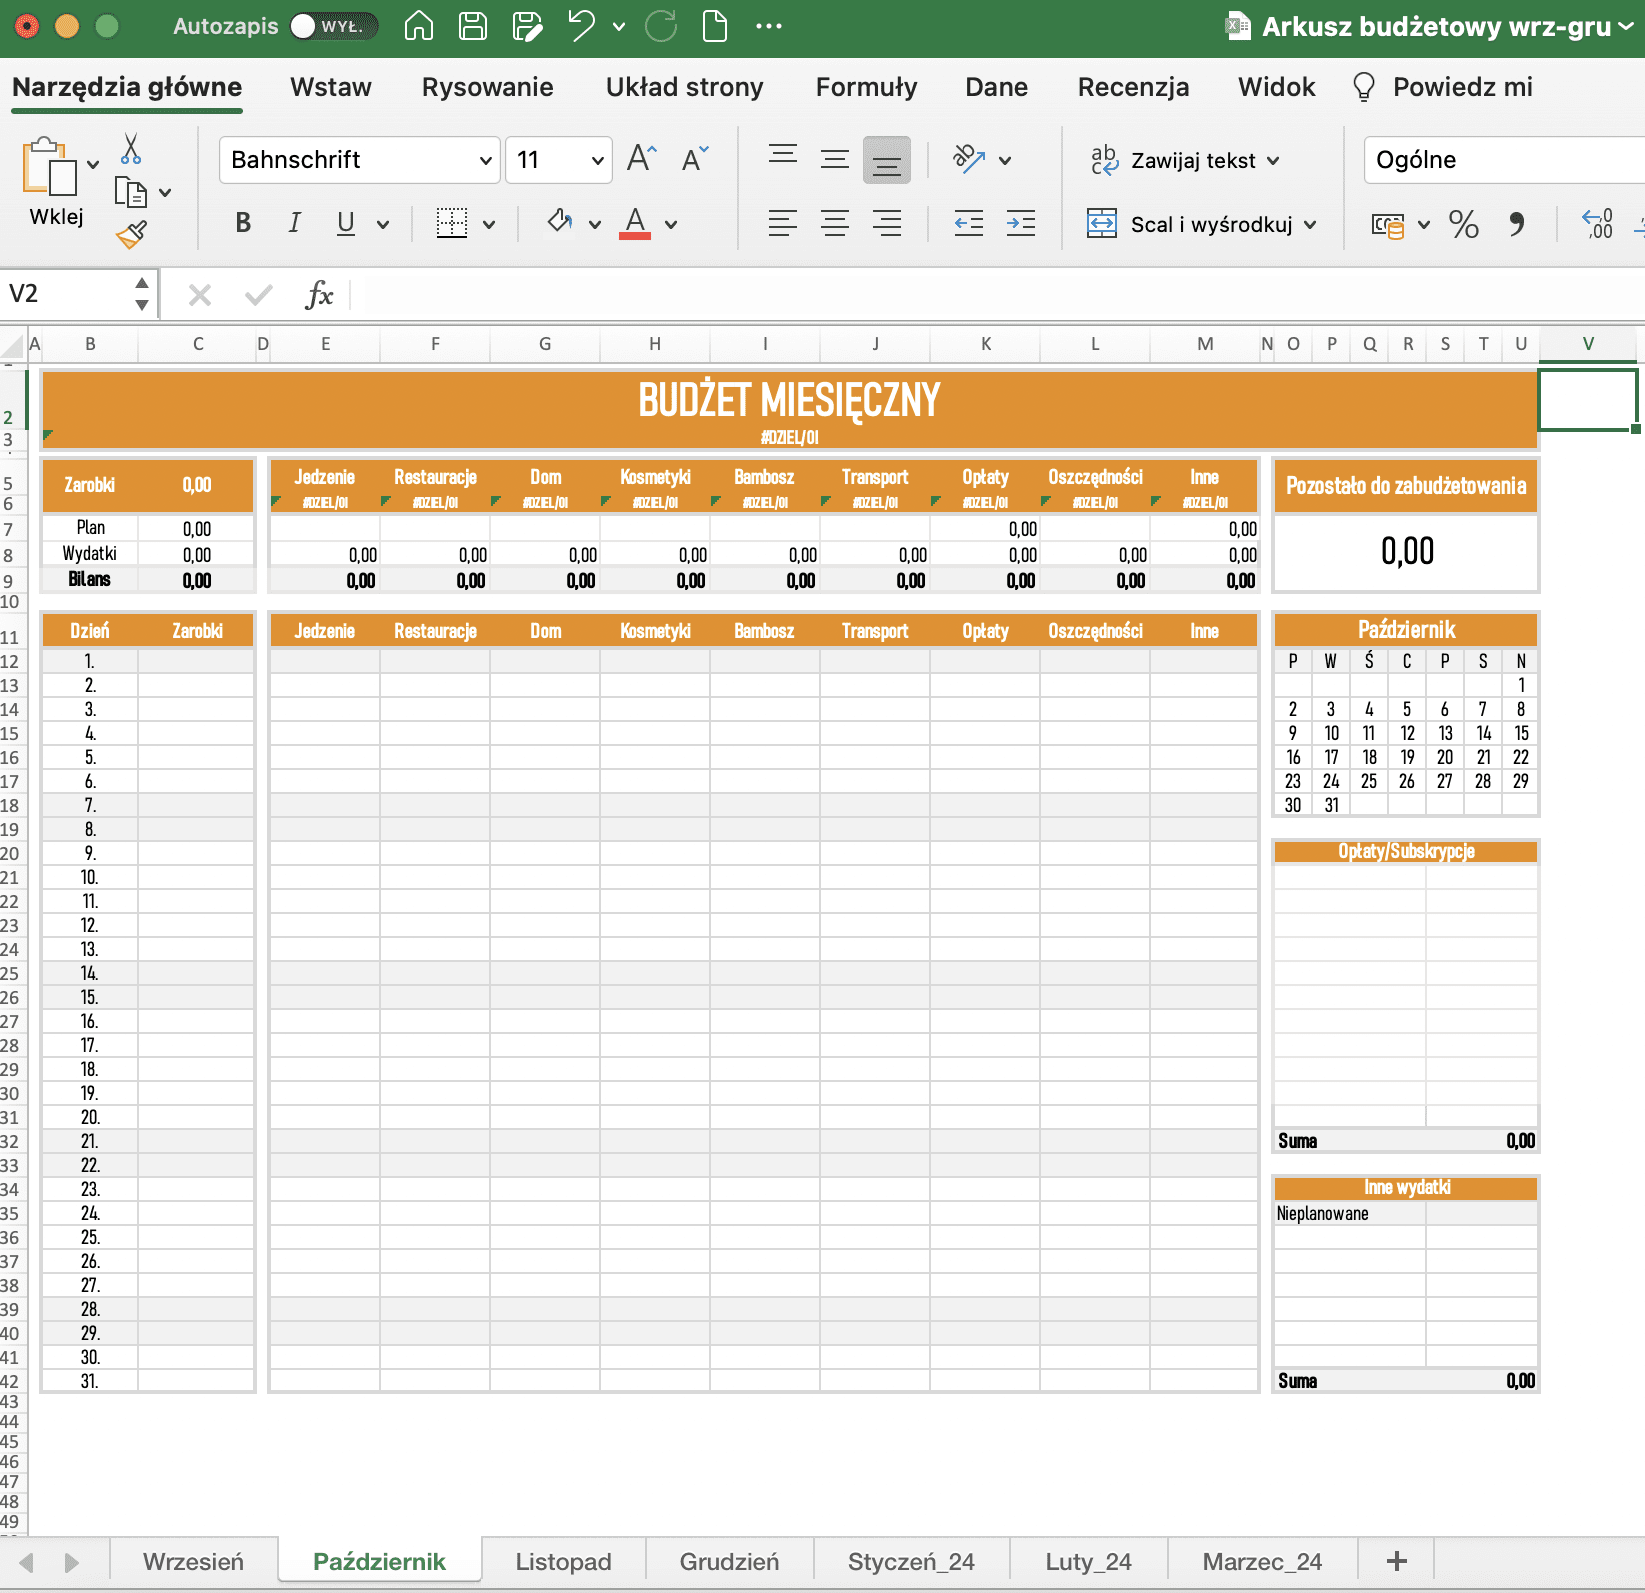Click the Percent style icon
Screen dimensions: 1645x1593
(x=1463, y=224)
